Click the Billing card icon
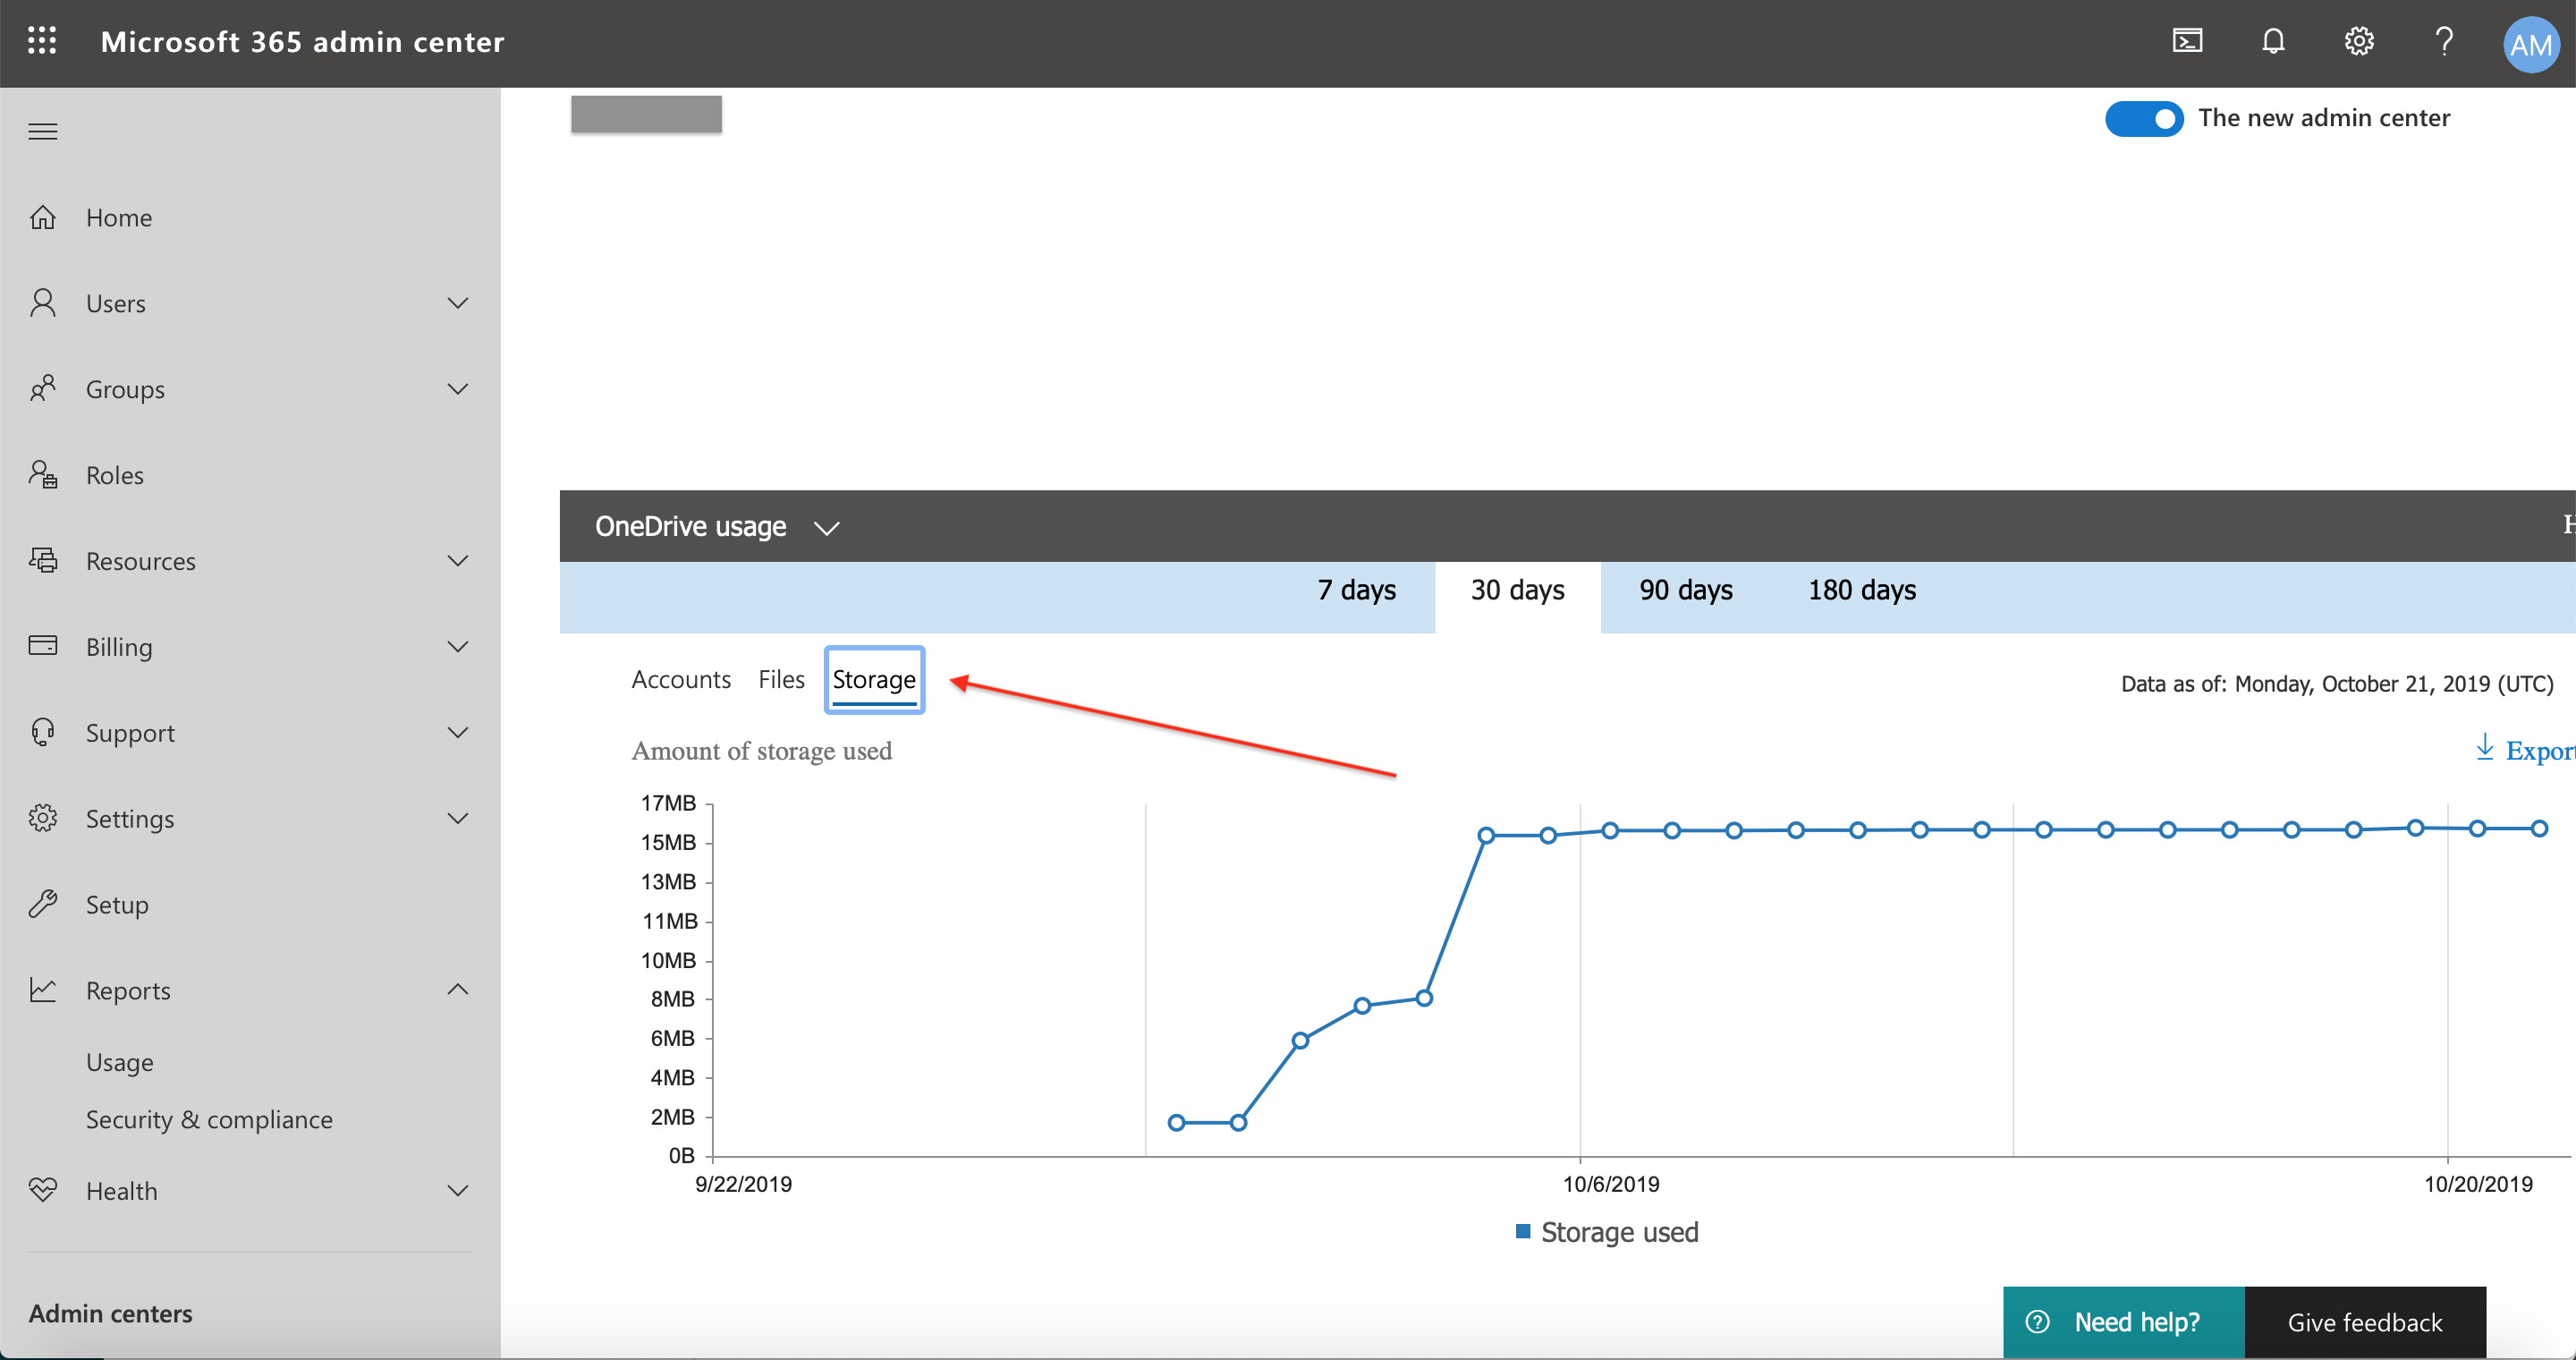2576x1360 pixels. coord(42,645)
